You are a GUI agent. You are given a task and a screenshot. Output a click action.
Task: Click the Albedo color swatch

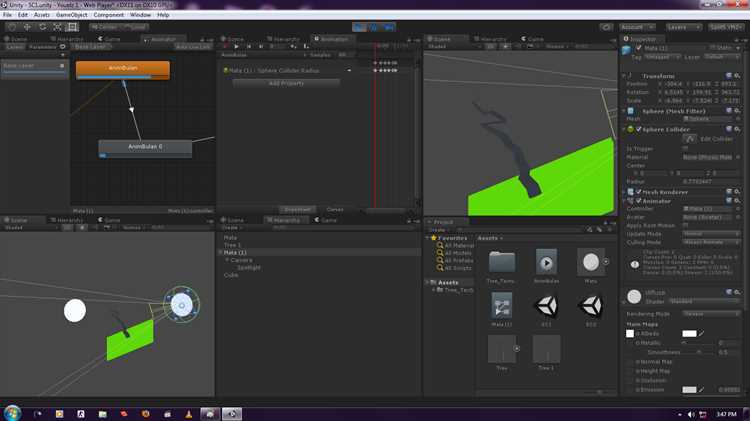(x=689, y=334)
